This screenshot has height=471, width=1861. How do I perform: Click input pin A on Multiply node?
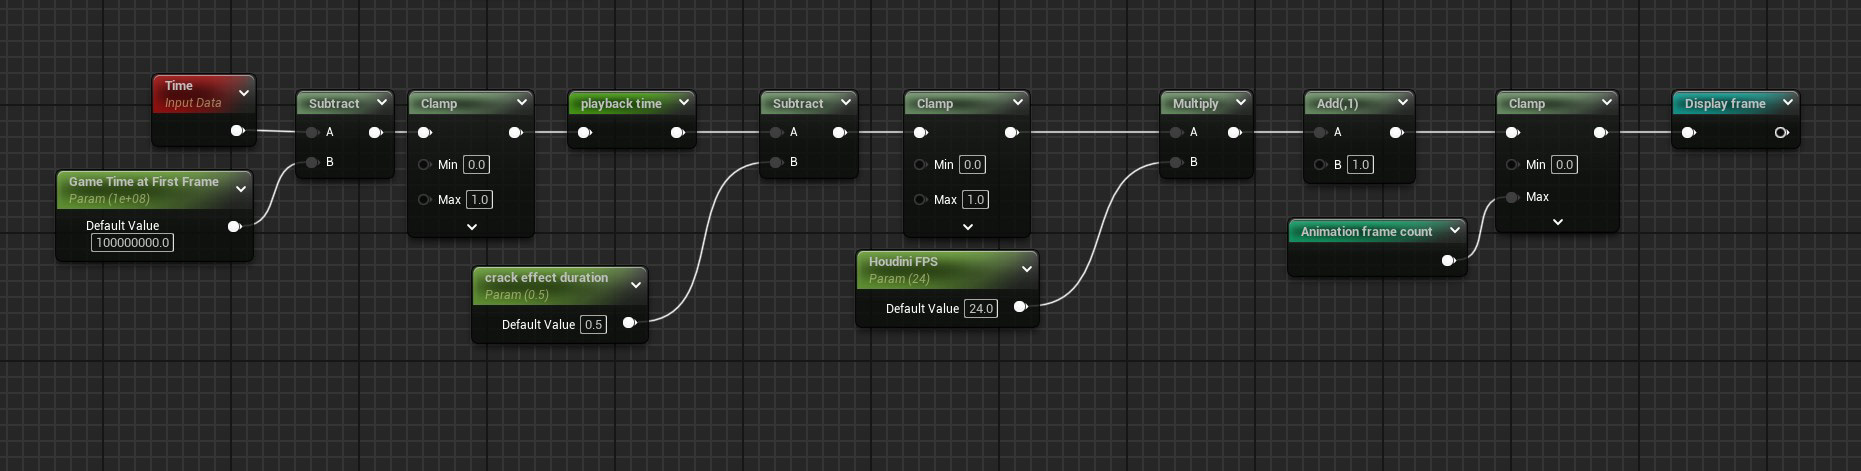point(1176,132)
